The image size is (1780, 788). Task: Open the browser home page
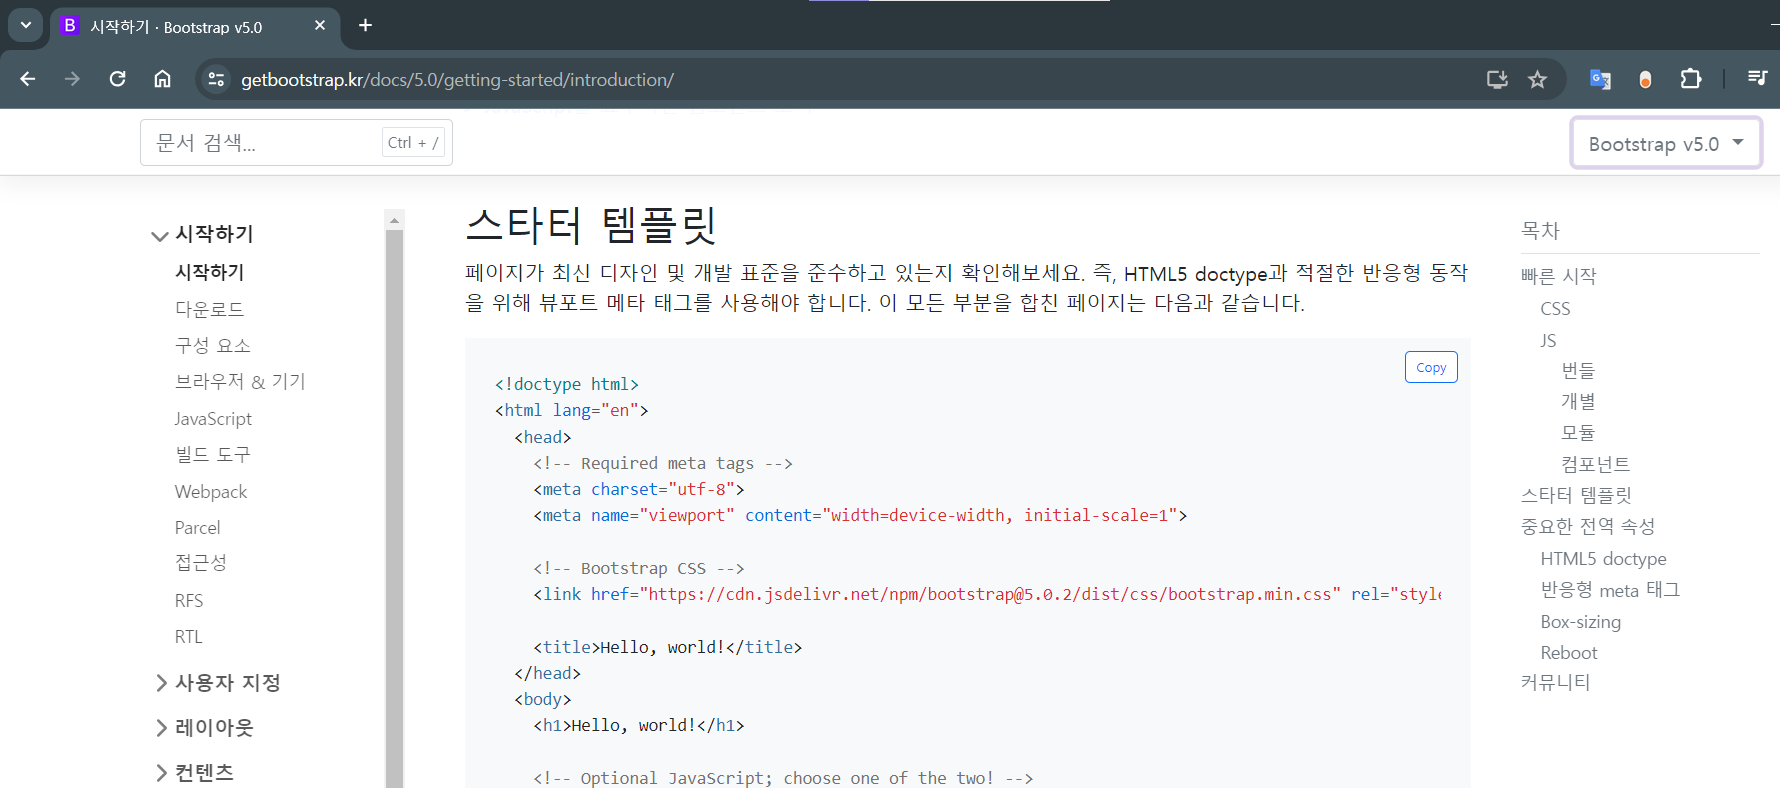point(162,79)
